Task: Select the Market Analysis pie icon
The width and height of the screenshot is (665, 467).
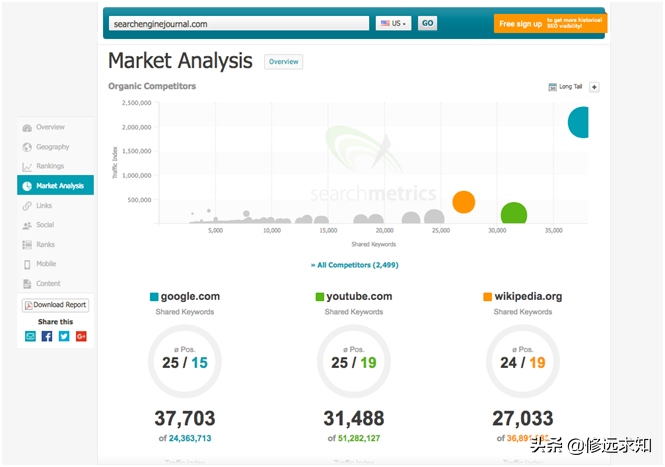Action: click(27, 186)
